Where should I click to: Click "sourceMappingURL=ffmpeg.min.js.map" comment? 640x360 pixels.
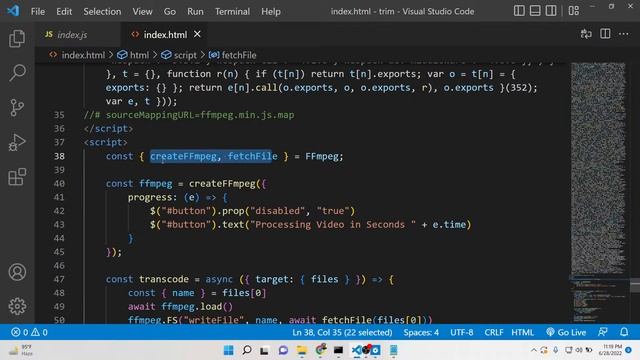[x=200, y=115]
